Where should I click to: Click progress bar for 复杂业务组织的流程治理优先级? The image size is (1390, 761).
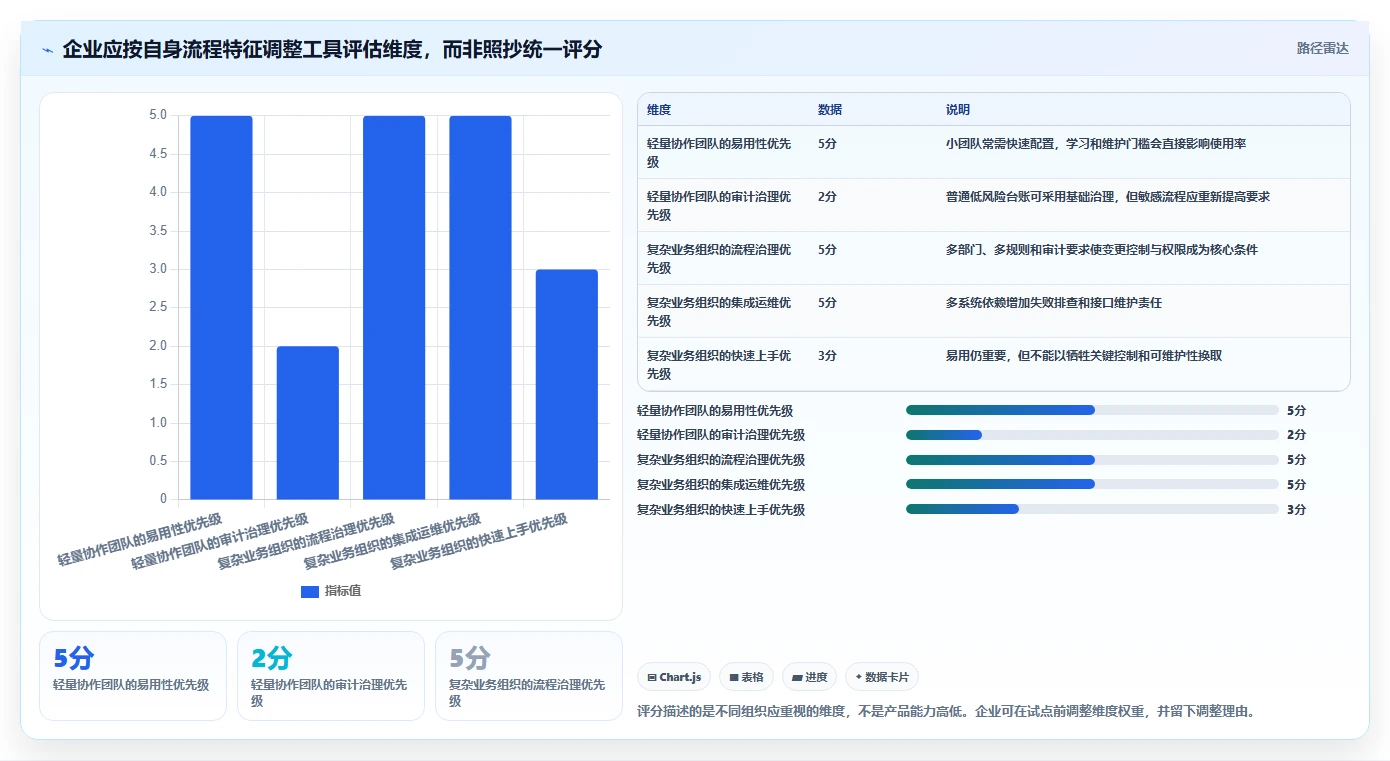coord(1092,460)
